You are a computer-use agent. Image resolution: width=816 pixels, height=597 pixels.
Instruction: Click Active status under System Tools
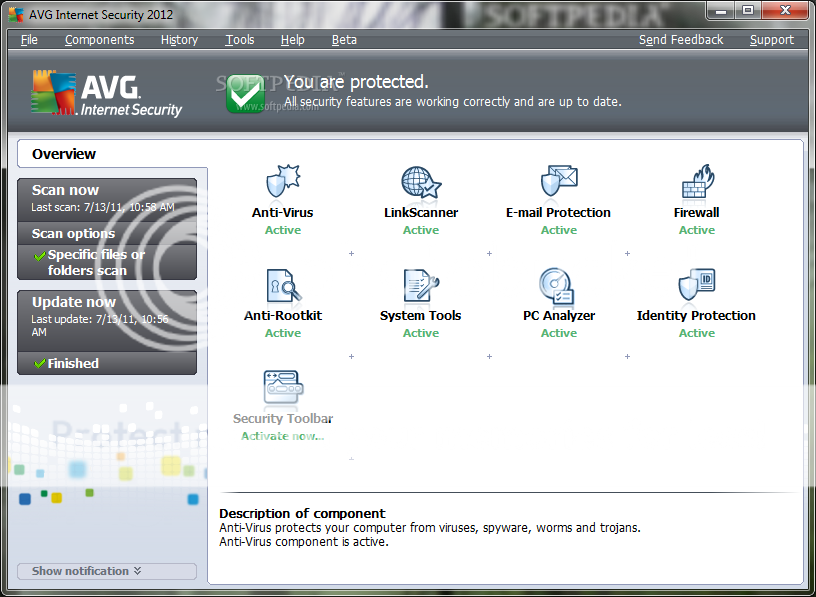point(421,333)
